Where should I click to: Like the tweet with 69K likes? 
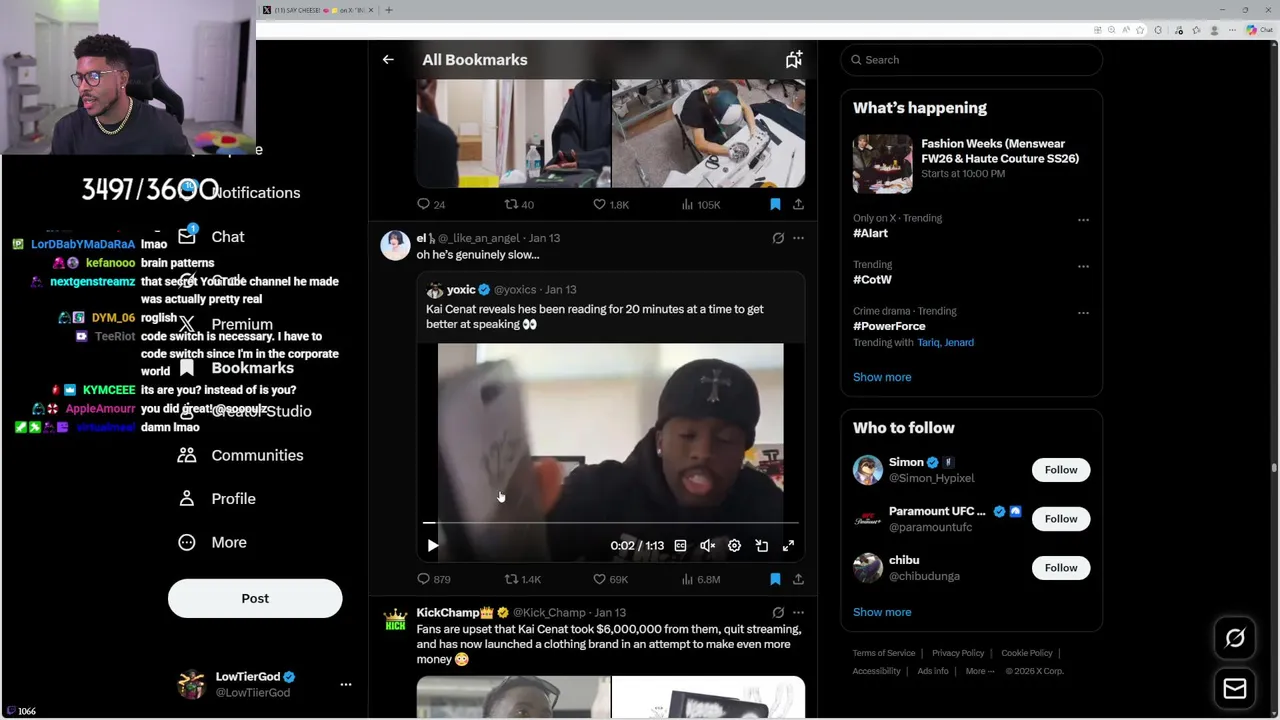pyautogui.click(x=611, y=579)
